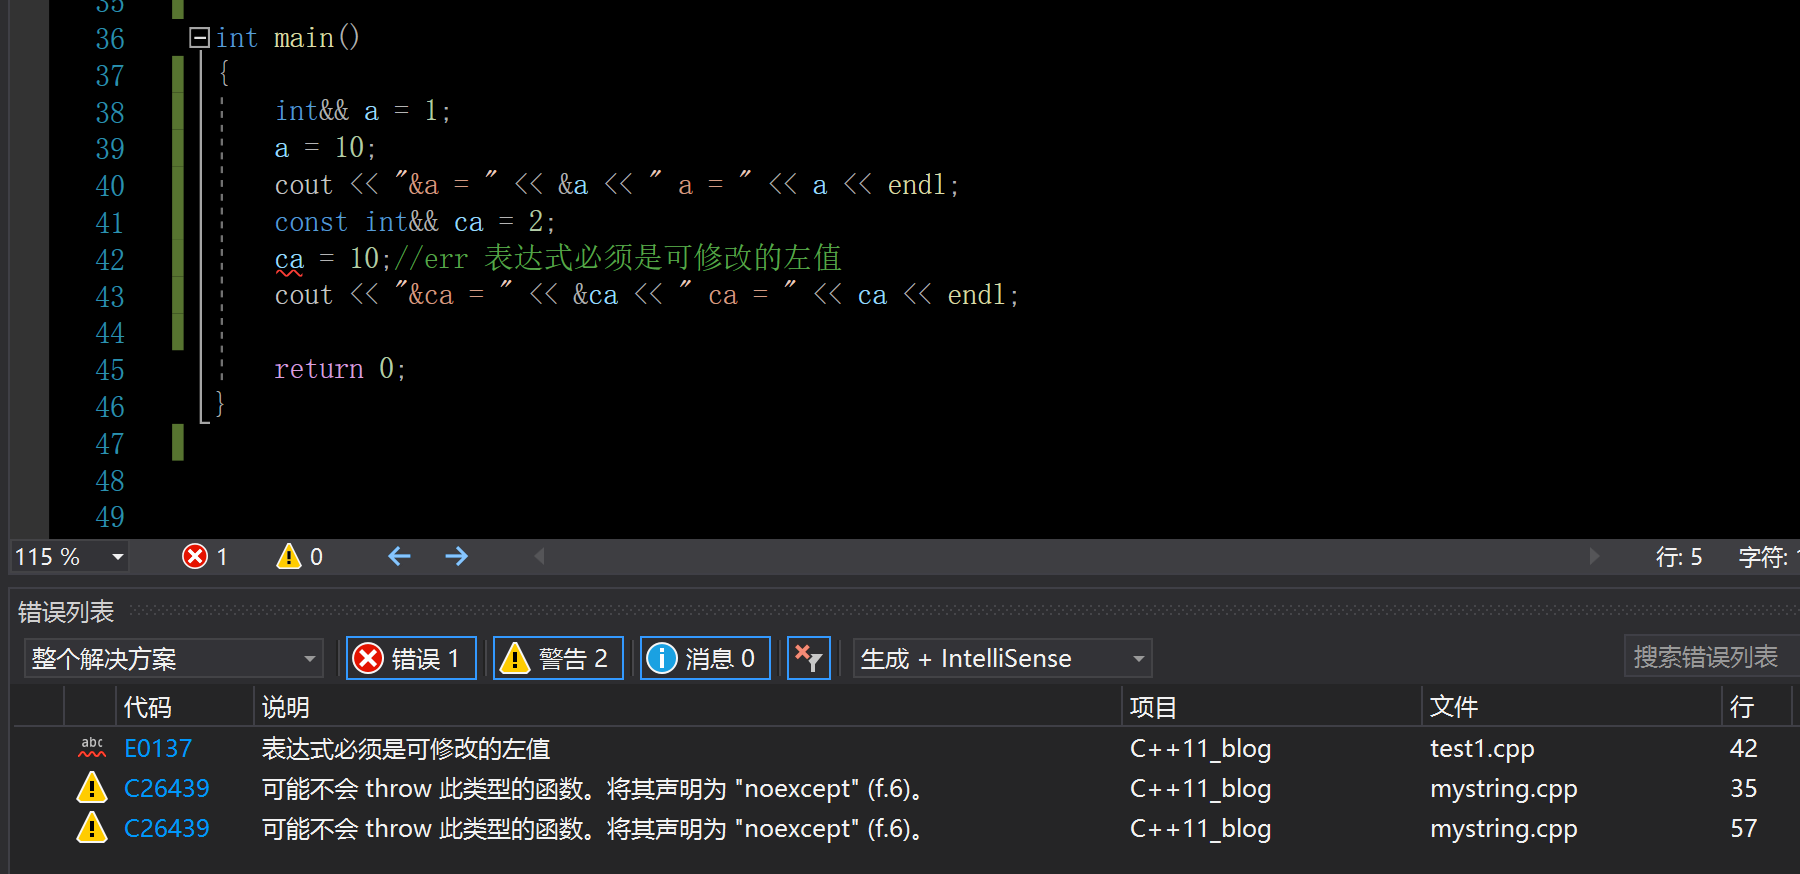The width and height of the screenshot is (1800, 874).
Task: Click line number 42 in the gutter
Action: coord(110,259)
